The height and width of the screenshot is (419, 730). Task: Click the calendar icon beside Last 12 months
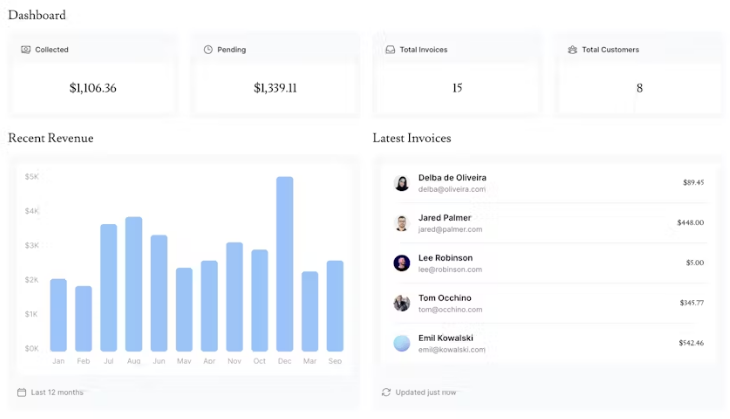point(22,392)
